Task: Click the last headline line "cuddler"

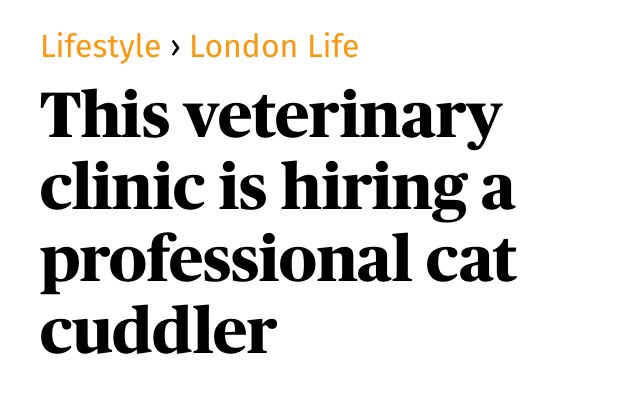Action: (156, 330)
